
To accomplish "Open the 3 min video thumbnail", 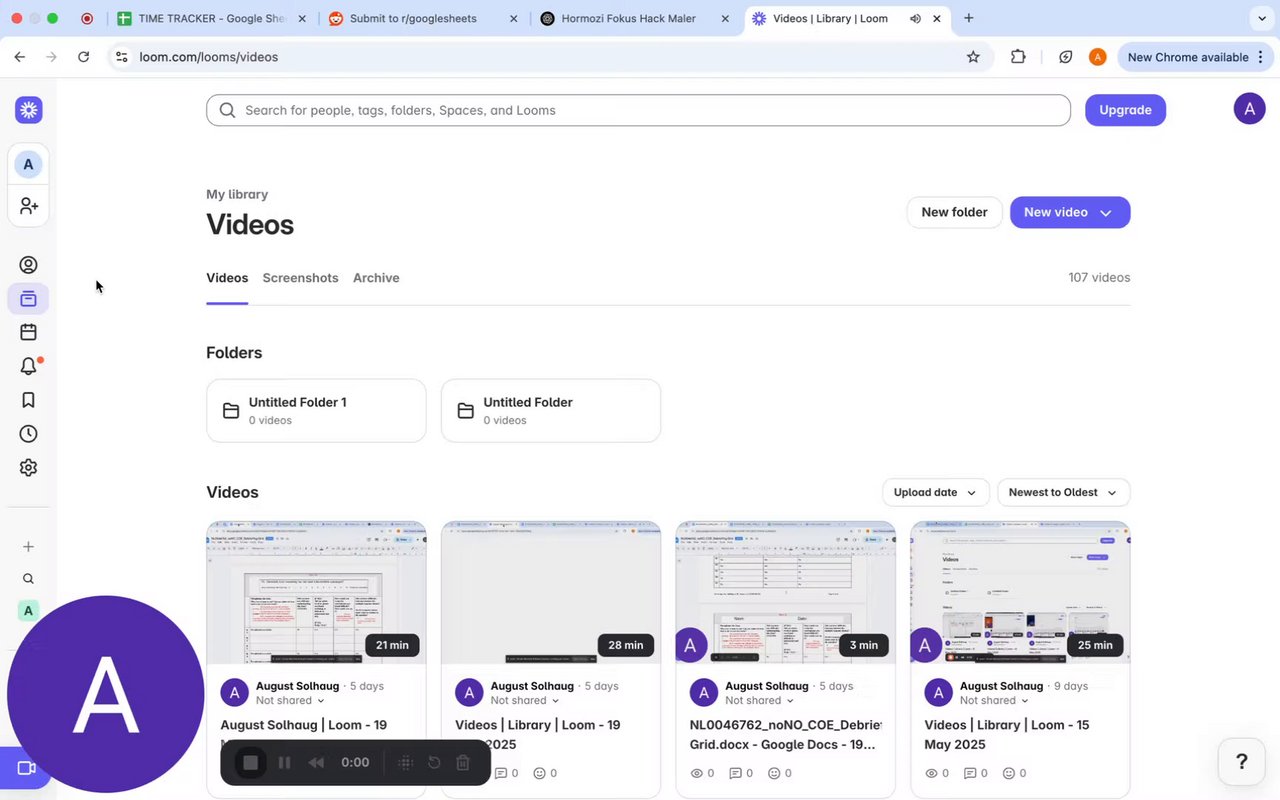I will [785, 591].
